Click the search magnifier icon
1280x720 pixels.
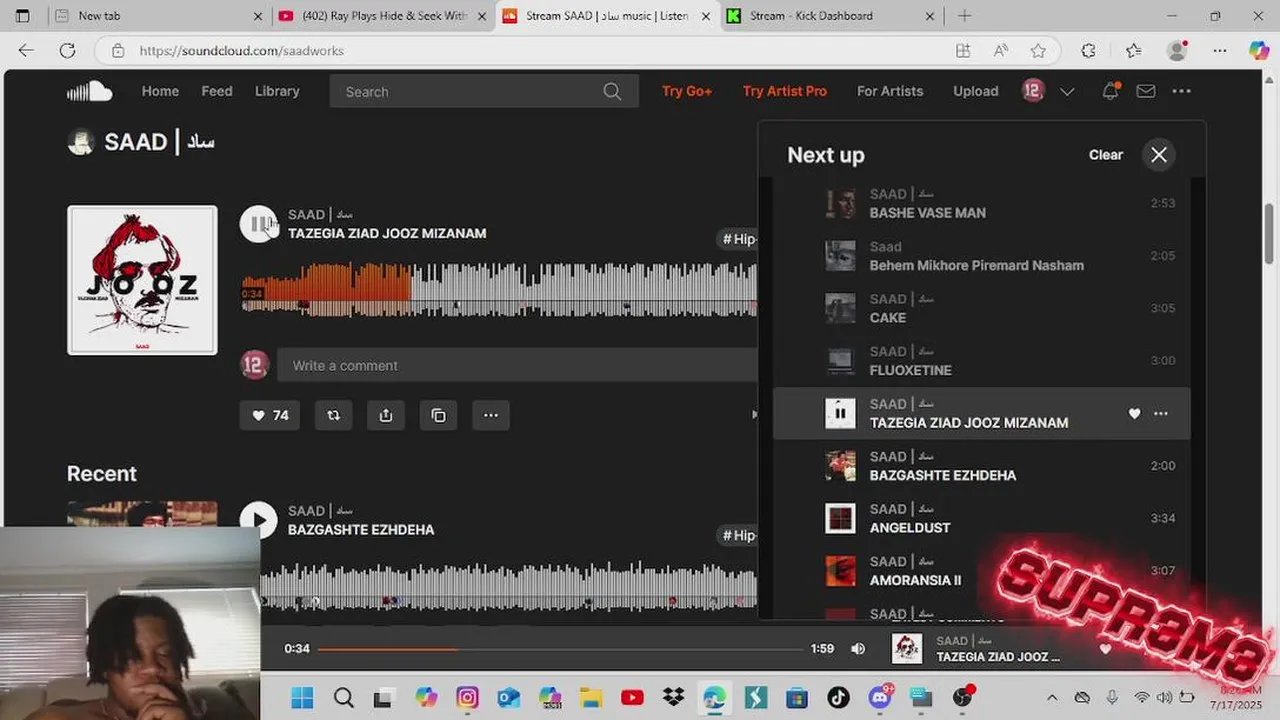click(x=612, y=91)
